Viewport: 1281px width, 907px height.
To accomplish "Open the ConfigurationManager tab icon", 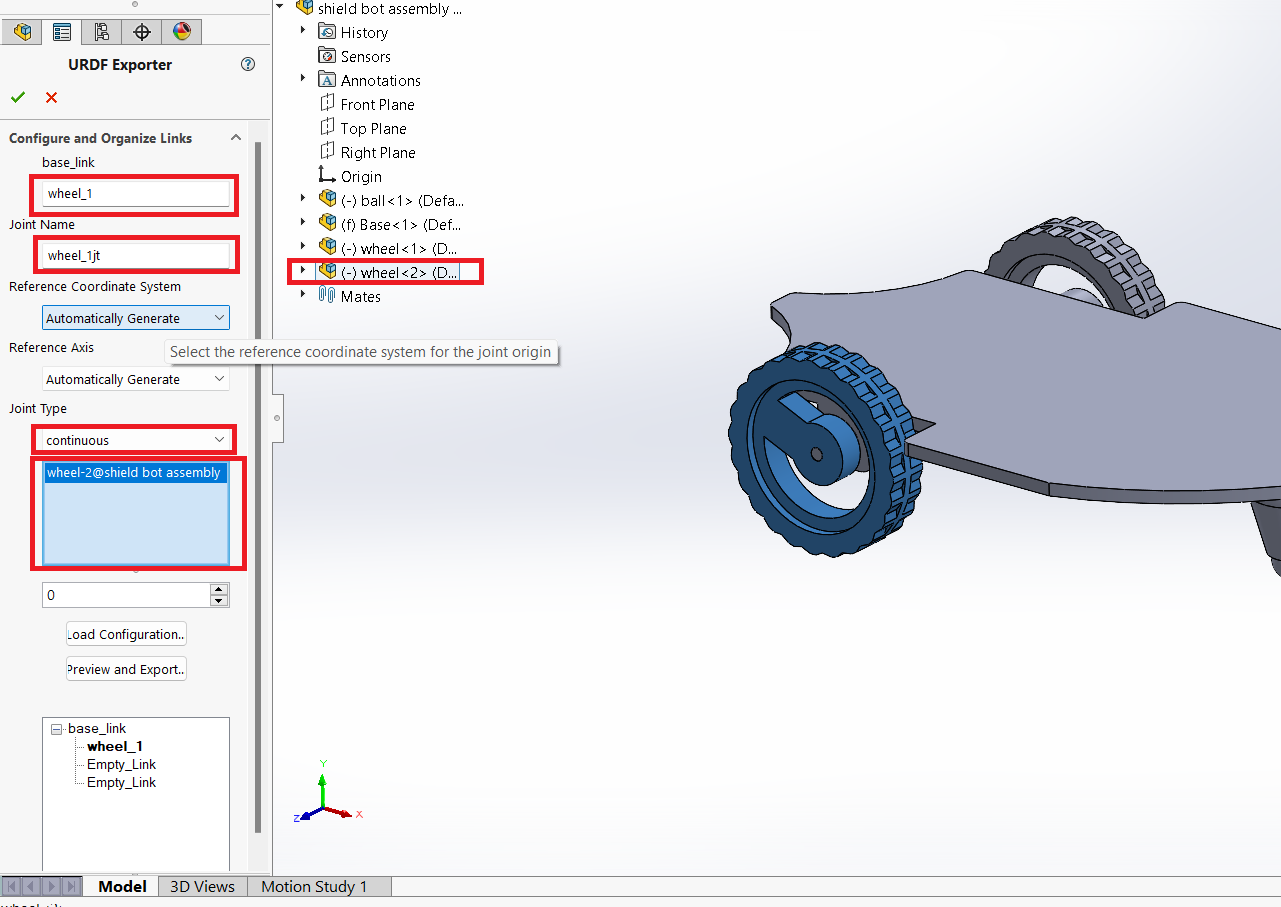I will coord(102,32).
